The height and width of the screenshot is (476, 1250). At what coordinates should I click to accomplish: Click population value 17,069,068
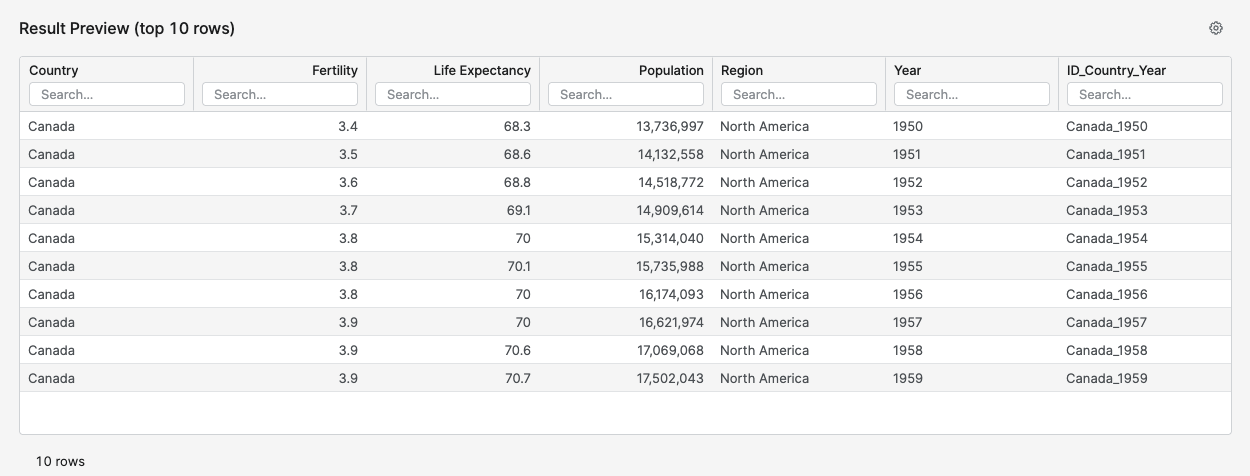[670, 350]
